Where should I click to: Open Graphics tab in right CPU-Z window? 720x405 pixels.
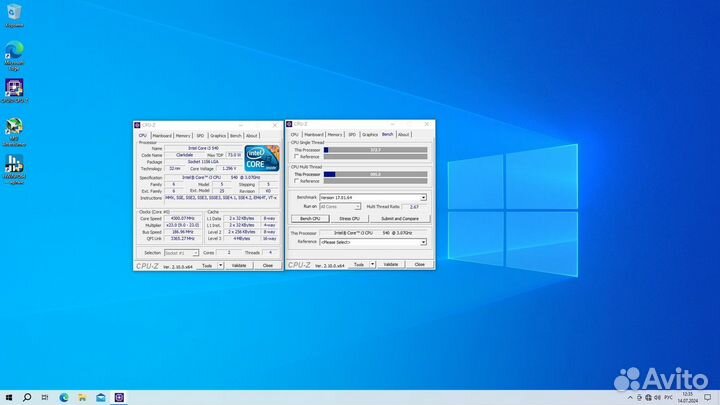coord(370,135)
